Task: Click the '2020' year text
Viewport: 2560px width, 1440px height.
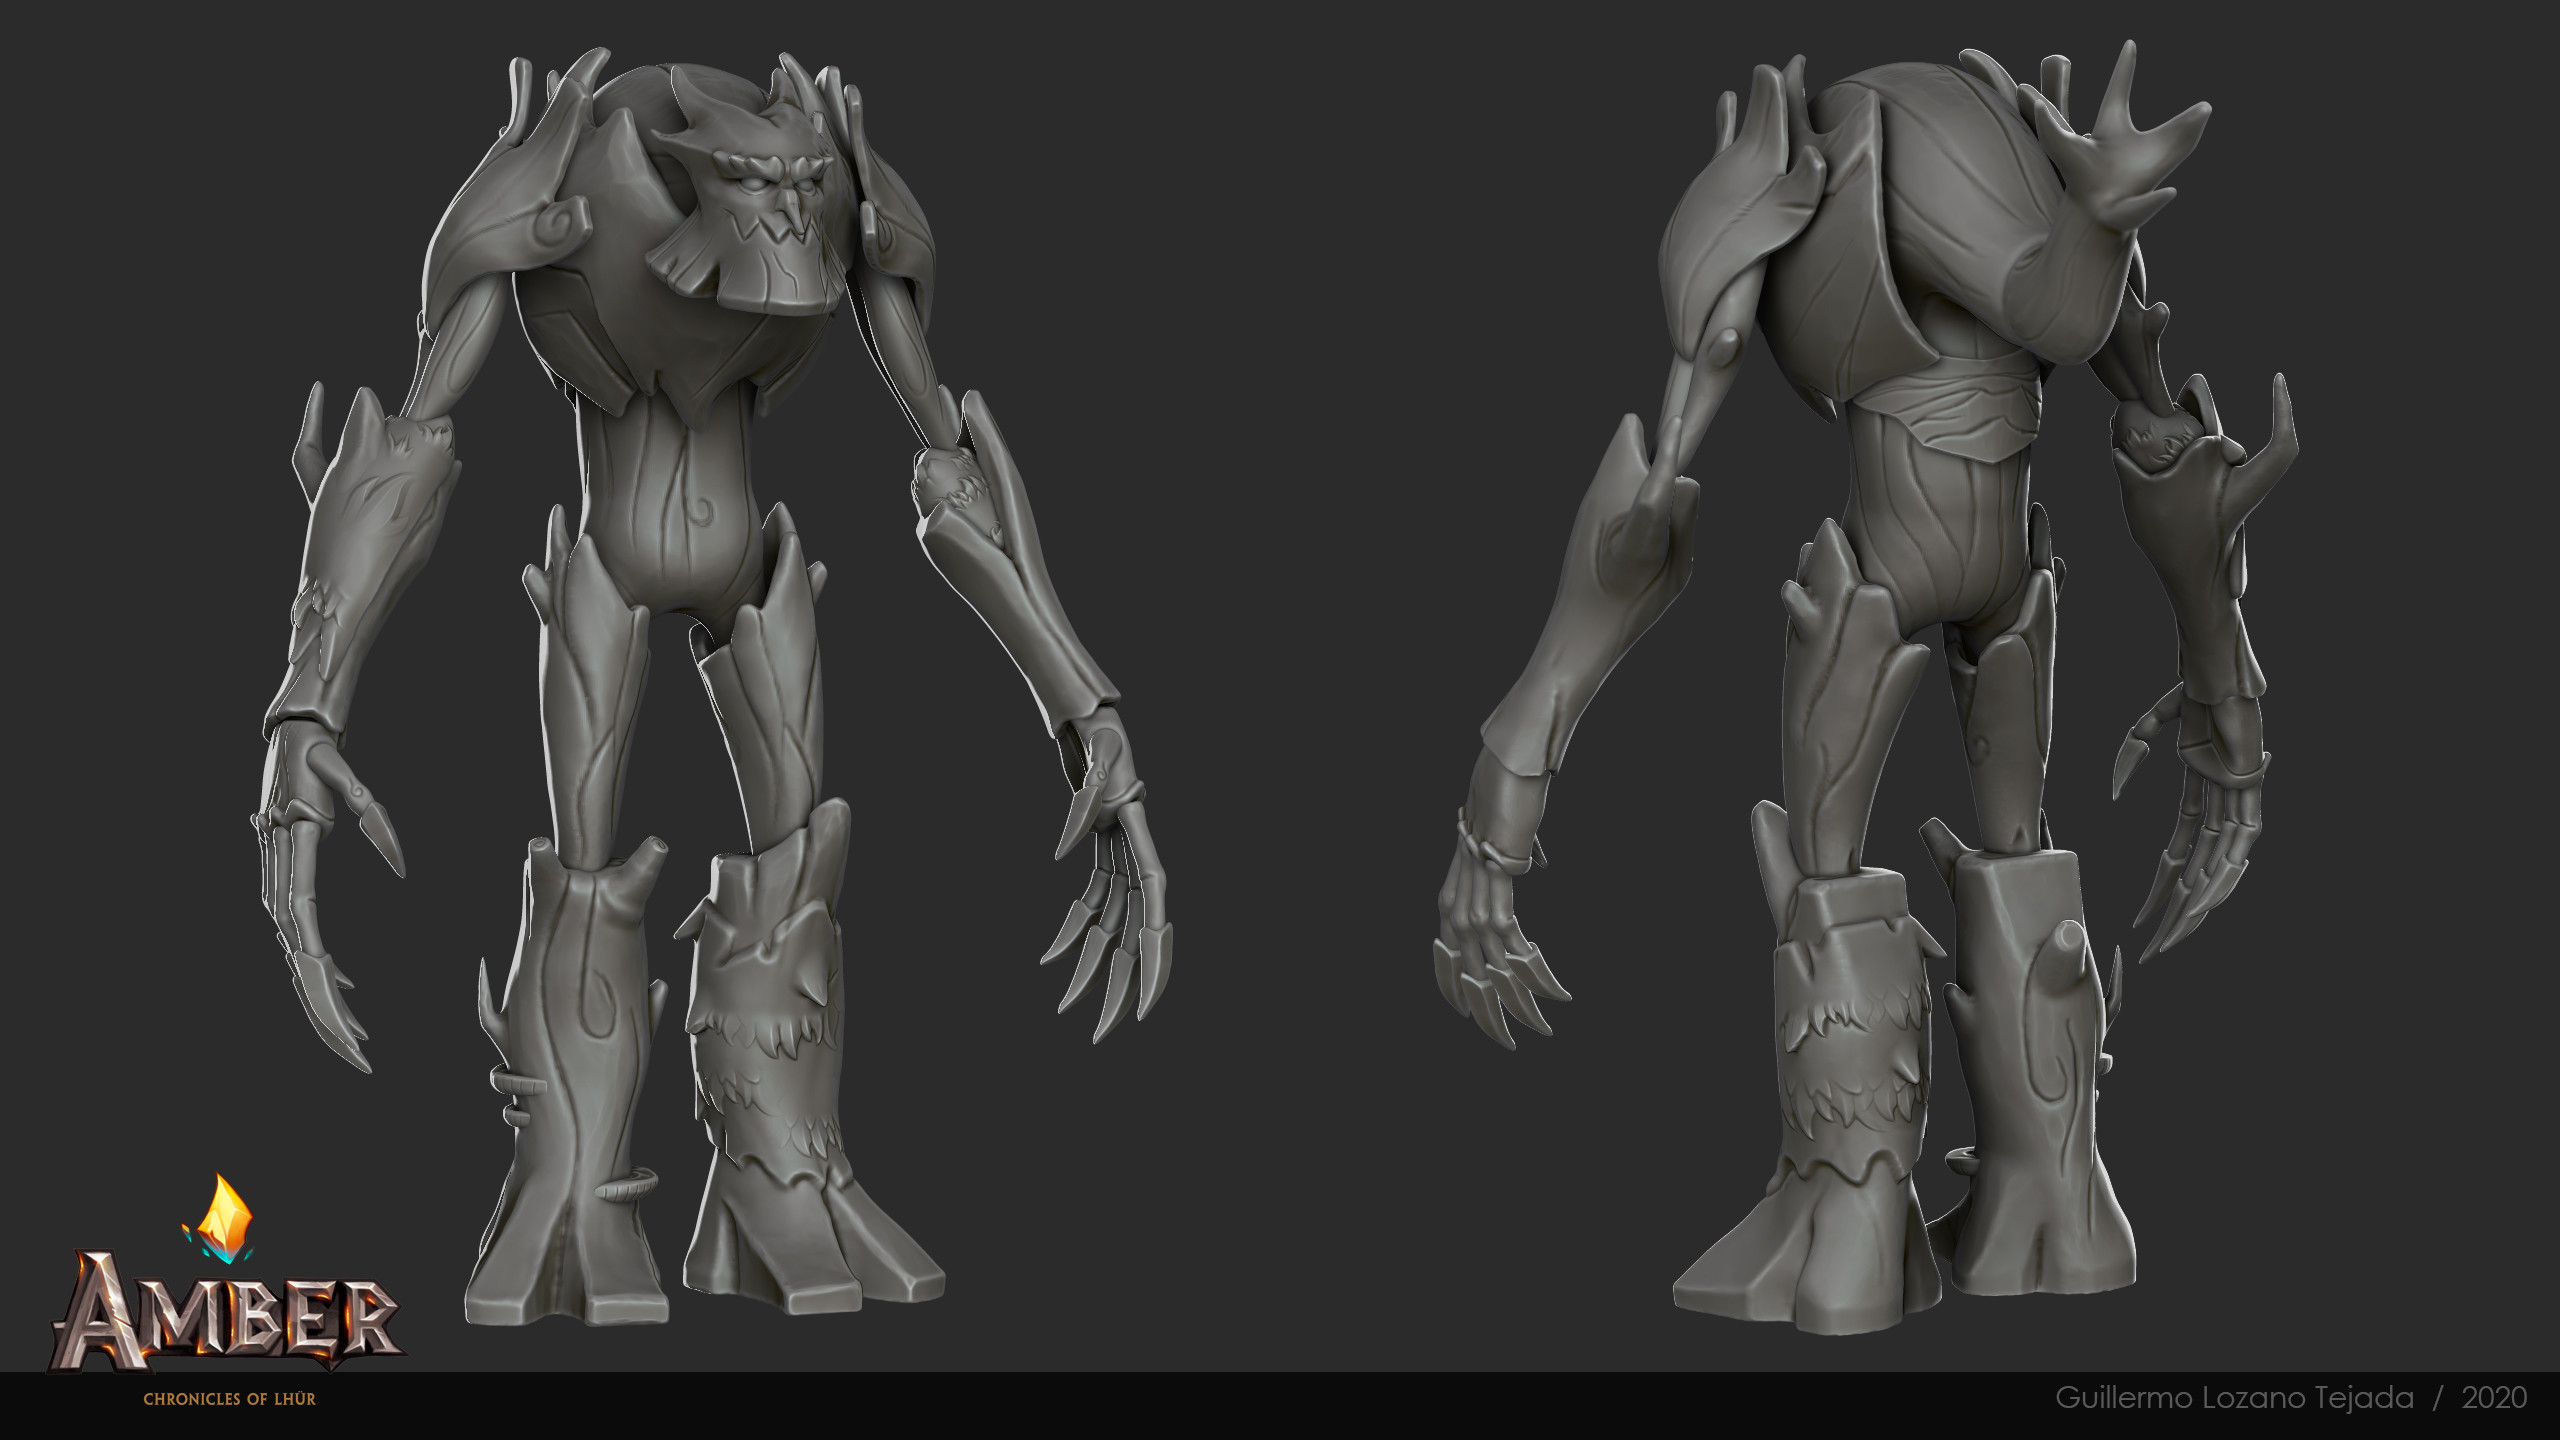Action: coord(2494,1397)
